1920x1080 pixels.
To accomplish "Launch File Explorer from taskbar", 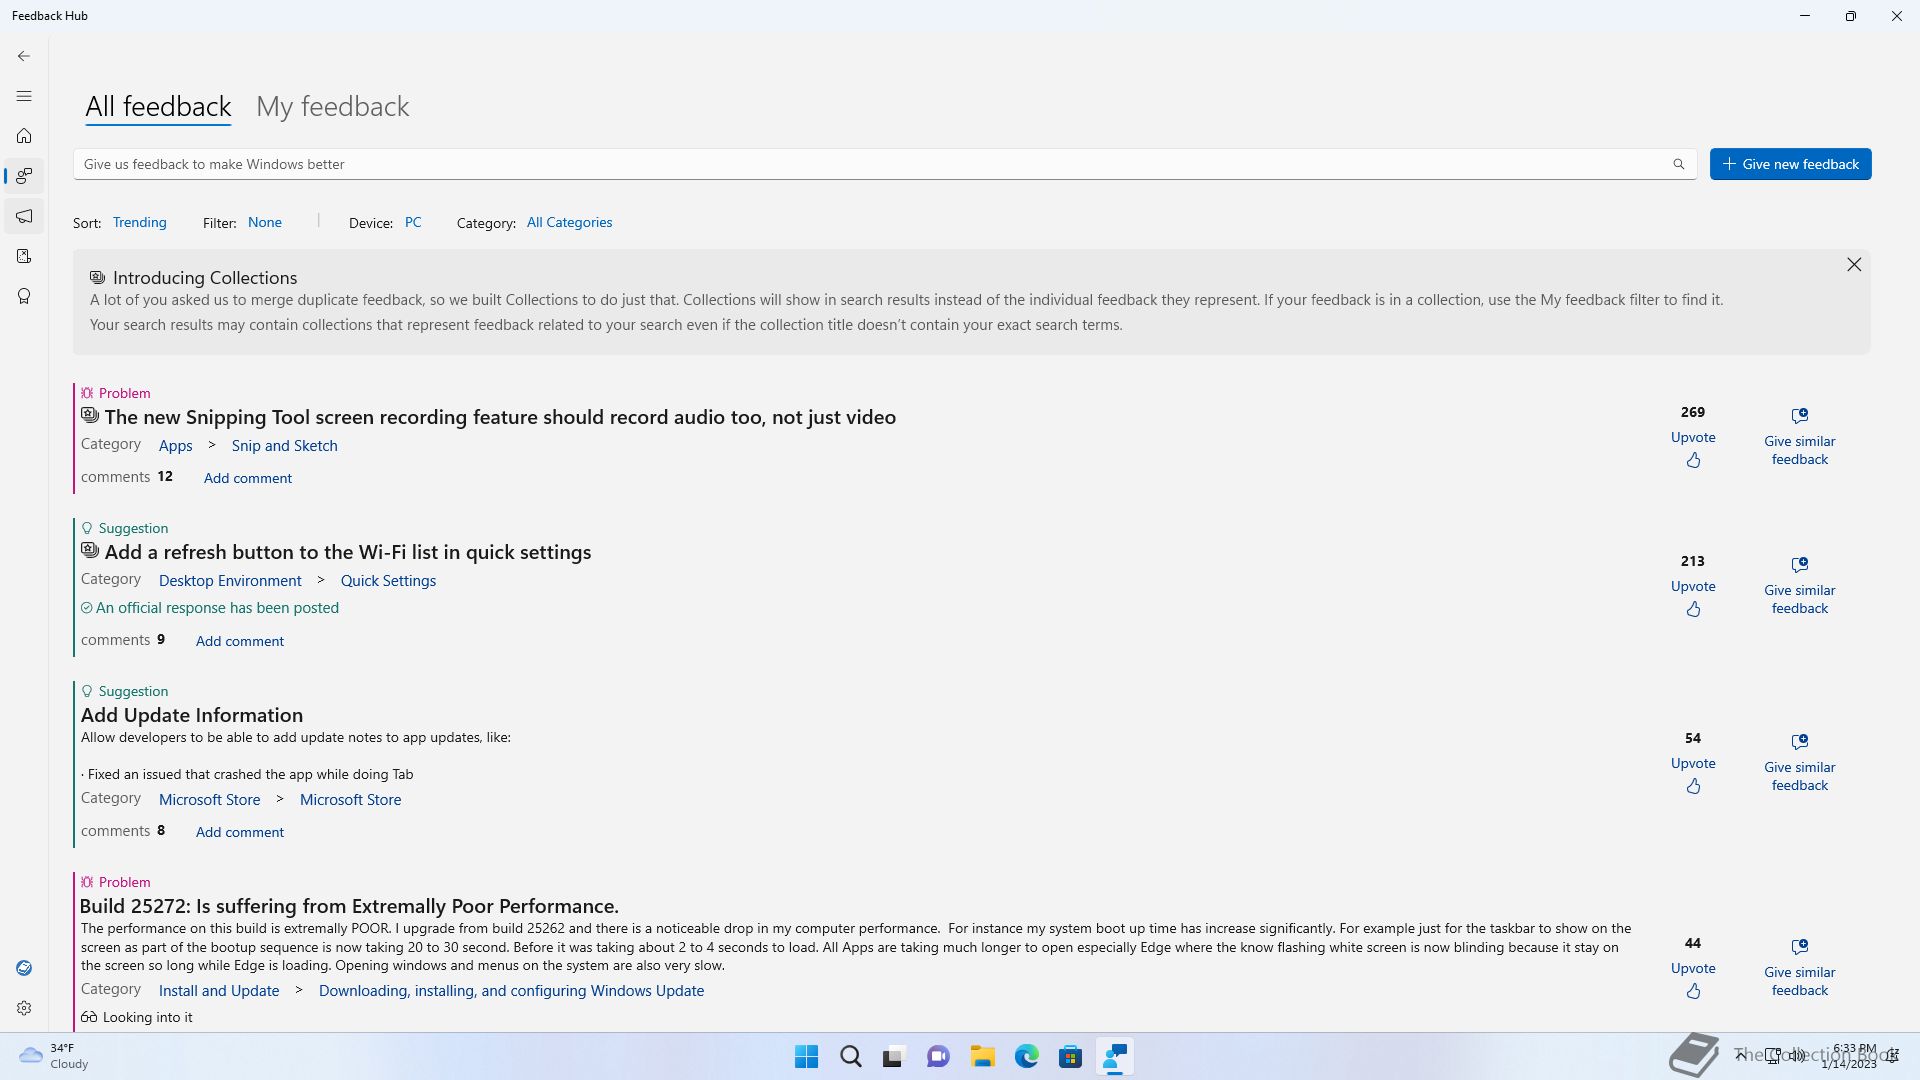I will pos(983,1057).
